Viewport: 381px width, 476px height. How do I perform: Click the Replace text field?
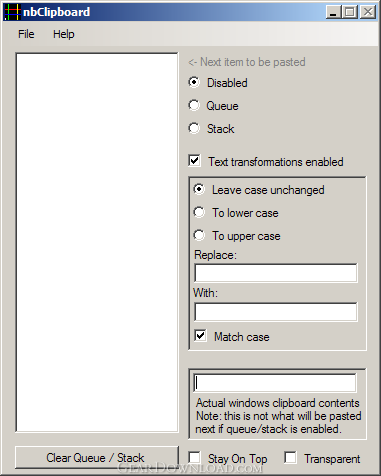tap(276, 273)
